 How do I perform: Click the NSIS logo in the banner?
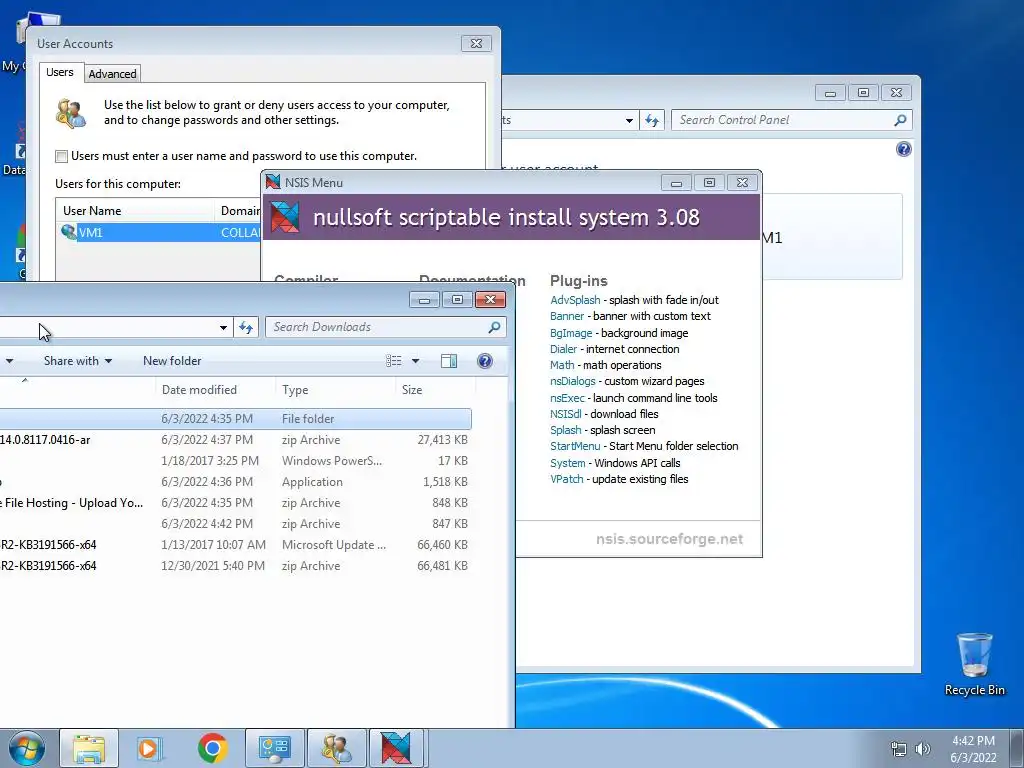pos(285,217)
